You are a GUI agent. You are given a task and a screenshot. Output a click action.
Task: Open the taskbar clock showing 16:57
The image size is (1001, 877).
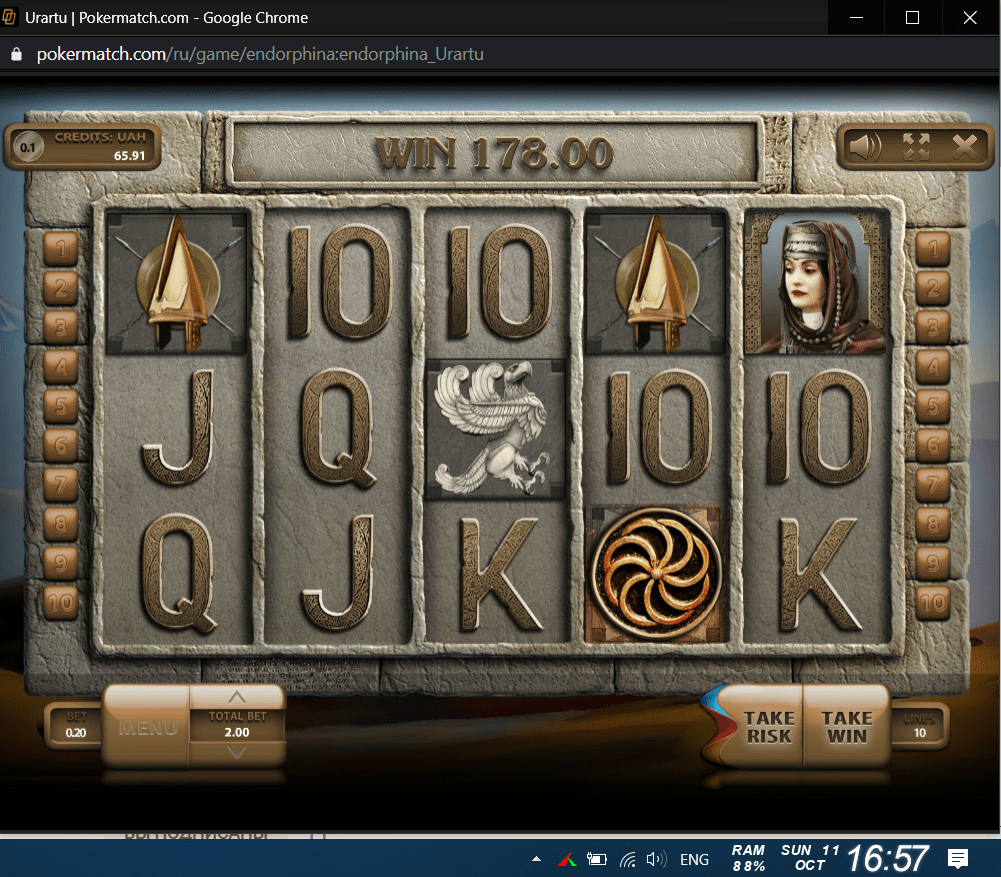(887, 858)
